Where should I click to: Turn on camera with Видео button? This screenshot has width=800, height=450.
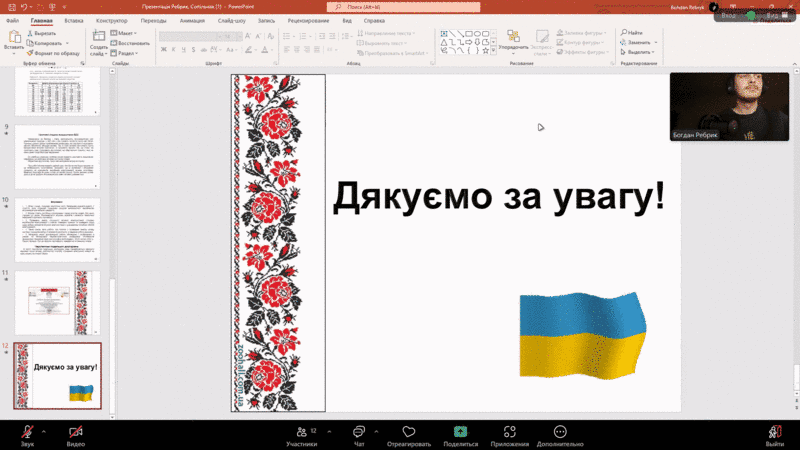(x=76, y=436)
